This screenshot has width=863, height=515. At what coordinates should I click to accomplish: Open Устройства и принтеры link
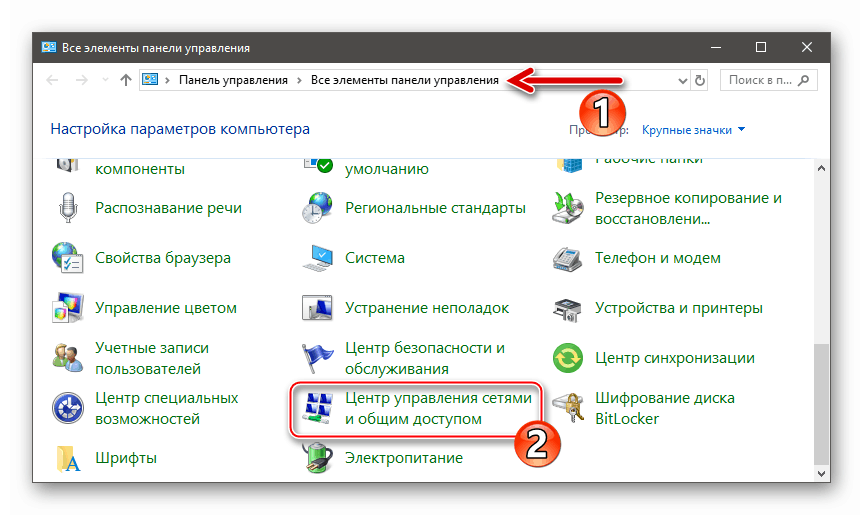(x=679, y=308)
